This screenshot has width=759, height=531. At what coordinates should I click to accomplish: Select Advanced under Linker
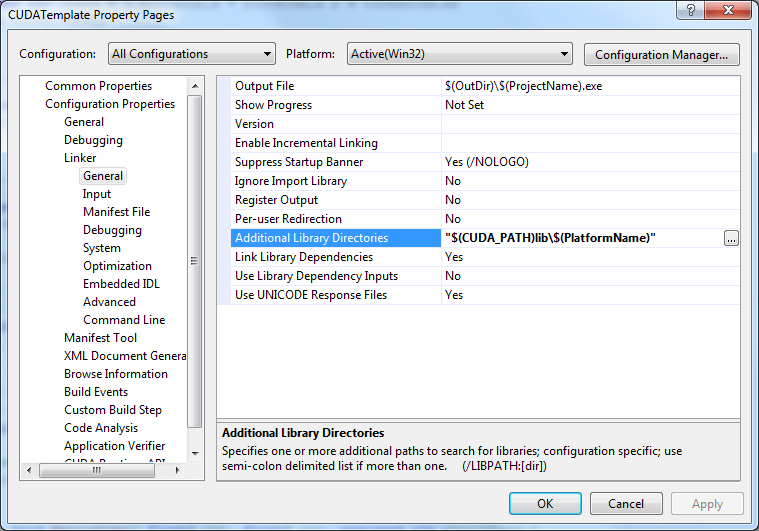(x=109, y=302)
